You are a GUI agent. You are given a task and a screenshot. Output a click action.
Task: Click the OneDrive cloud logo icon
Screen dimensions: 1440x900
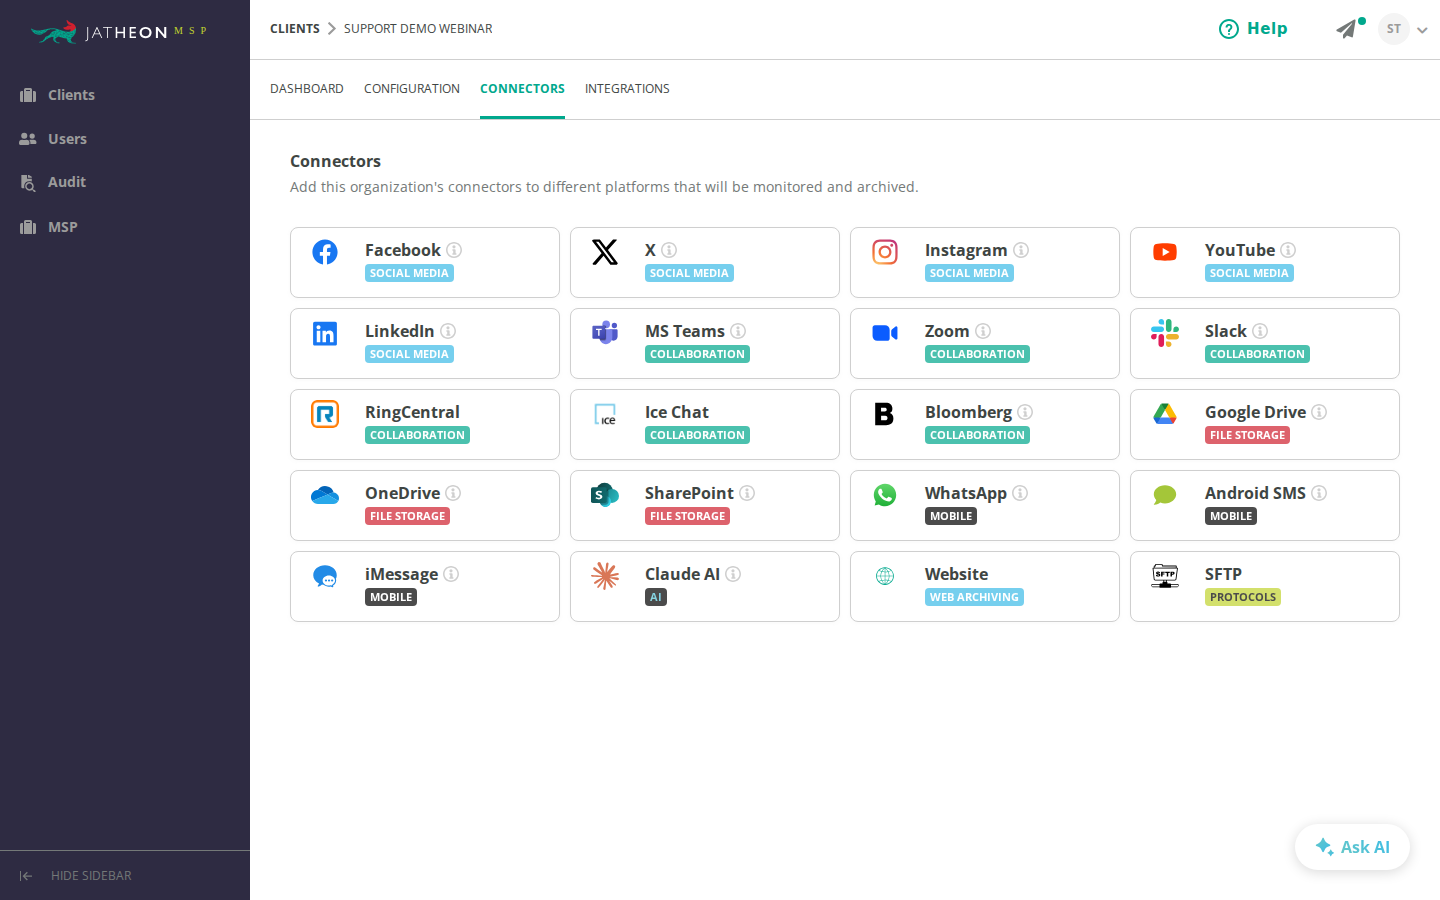coord(325,495)
